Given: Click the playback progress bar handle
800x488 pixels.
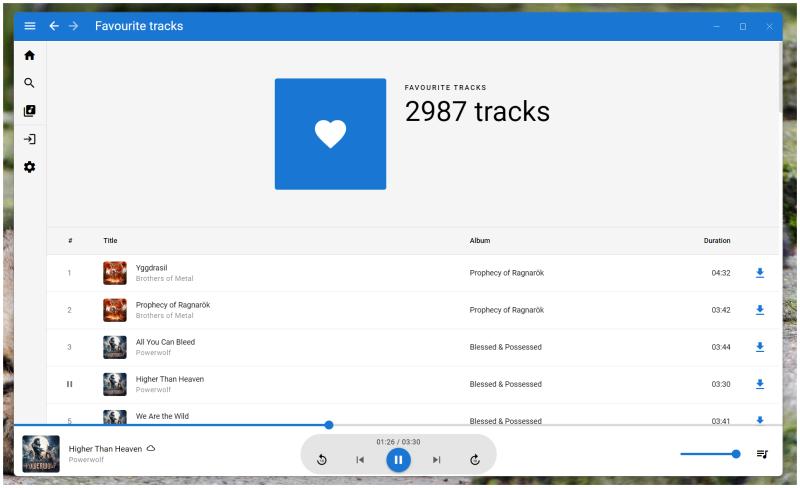Looking at the screenshot, I should (x=329, y=425).
